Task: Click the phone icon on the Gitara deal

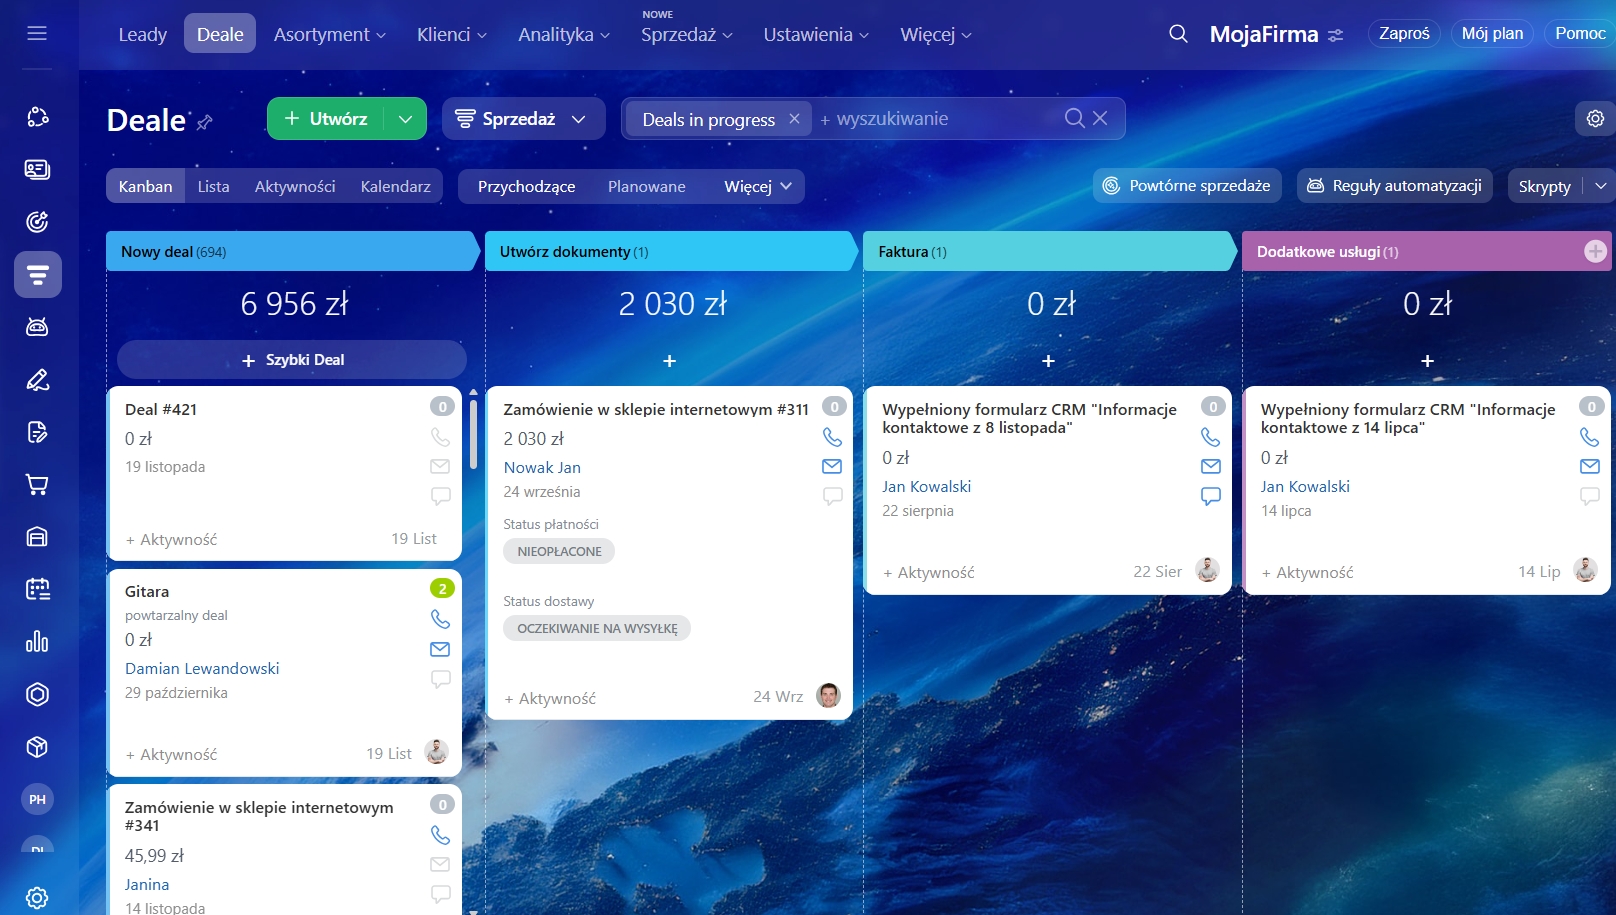Action: (x=440, y=619)
